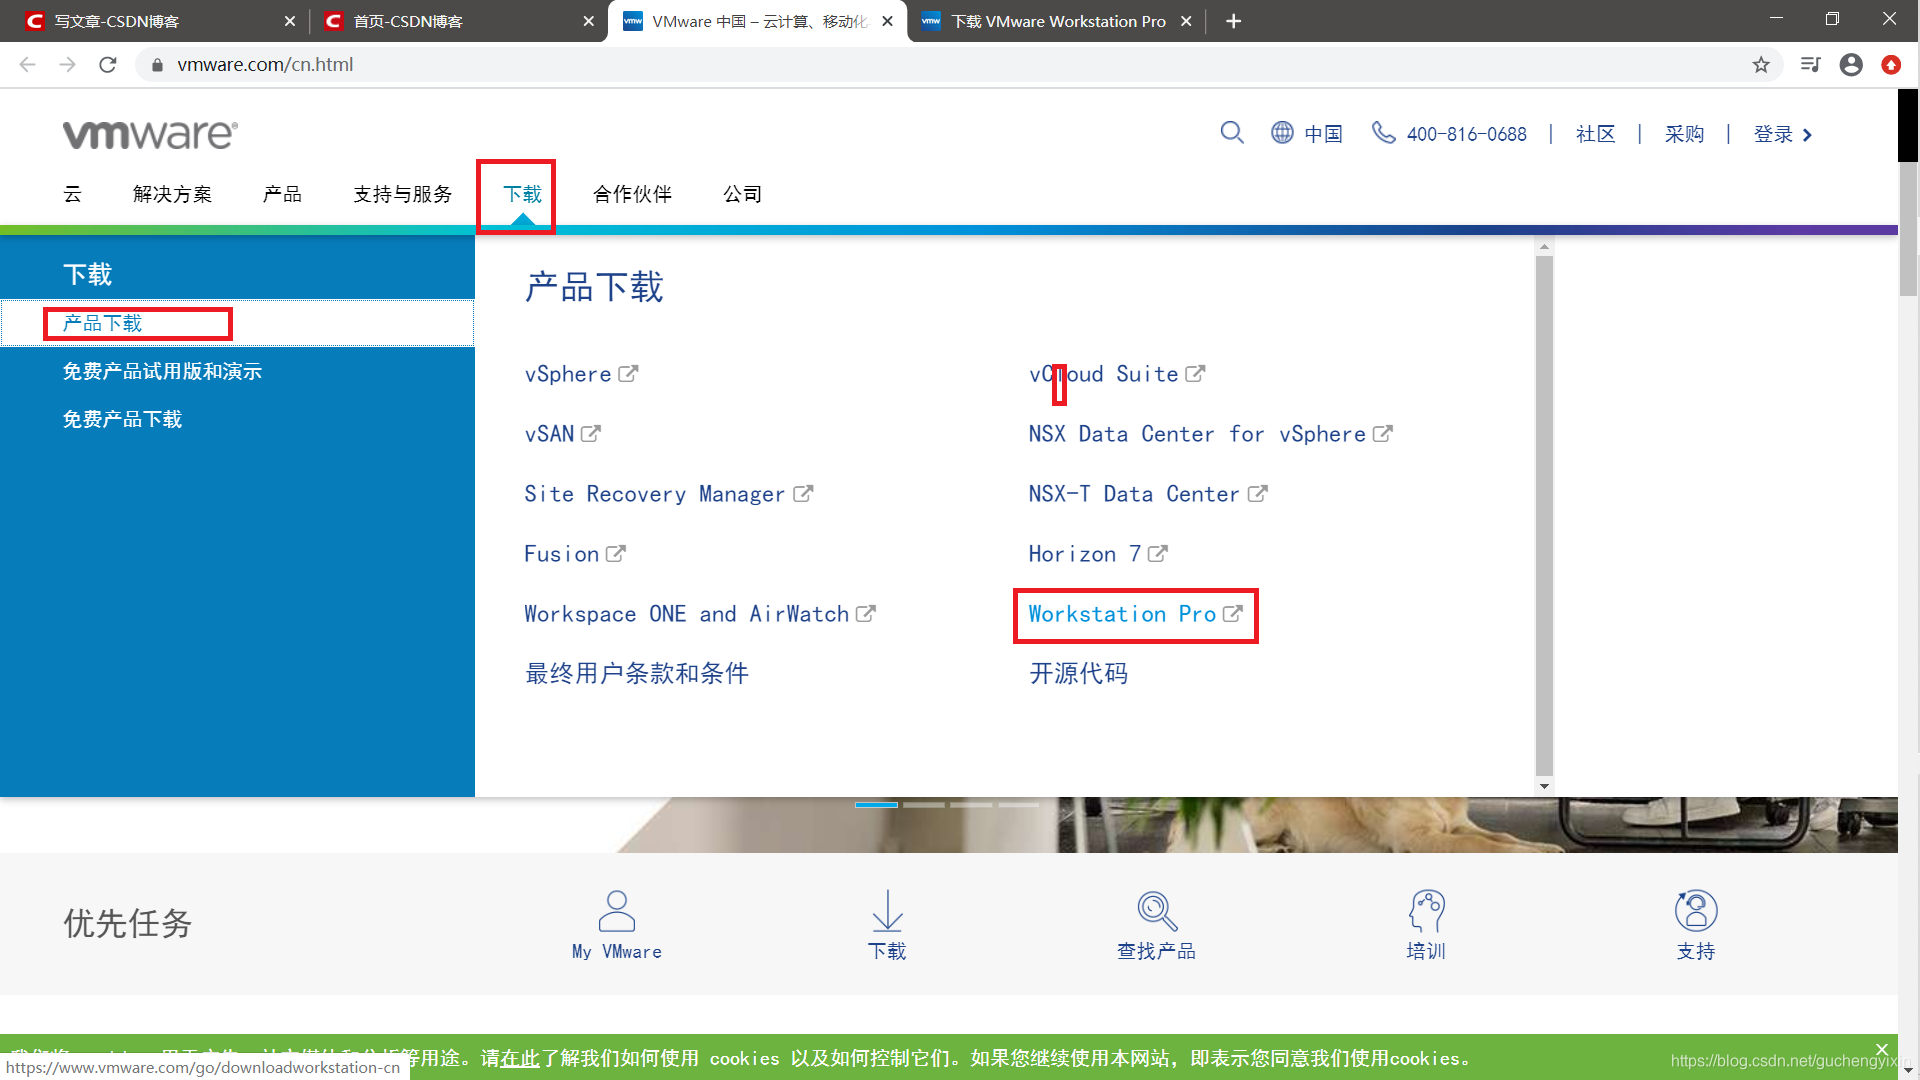The width and height of the screenshot is (1920, 1080).
Task: Click the 下载 download arrow icon
Action: pyautogui.click(x=887, y=911)
